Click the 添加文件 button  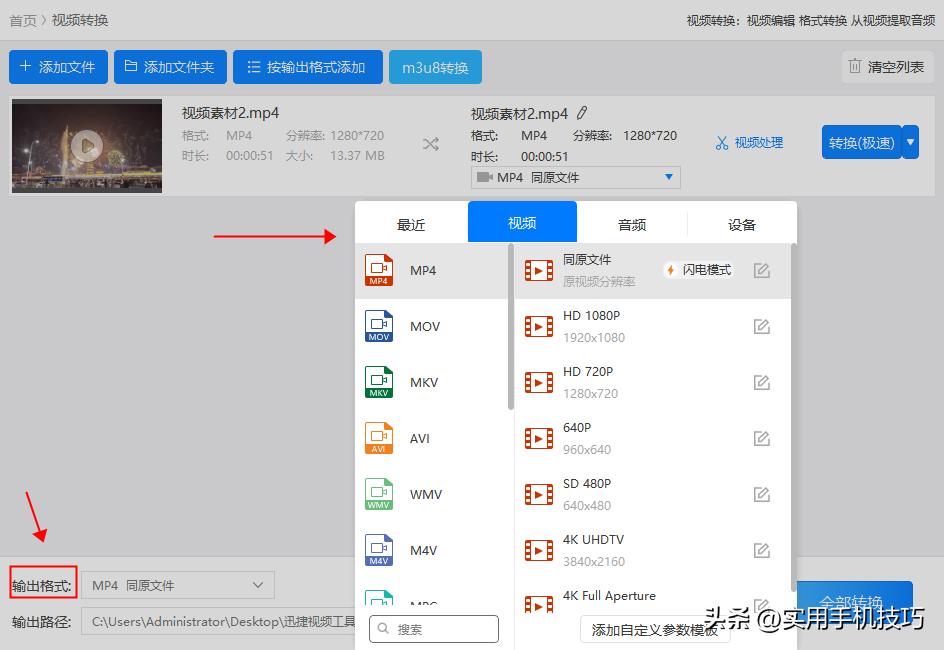pos(58,66)
